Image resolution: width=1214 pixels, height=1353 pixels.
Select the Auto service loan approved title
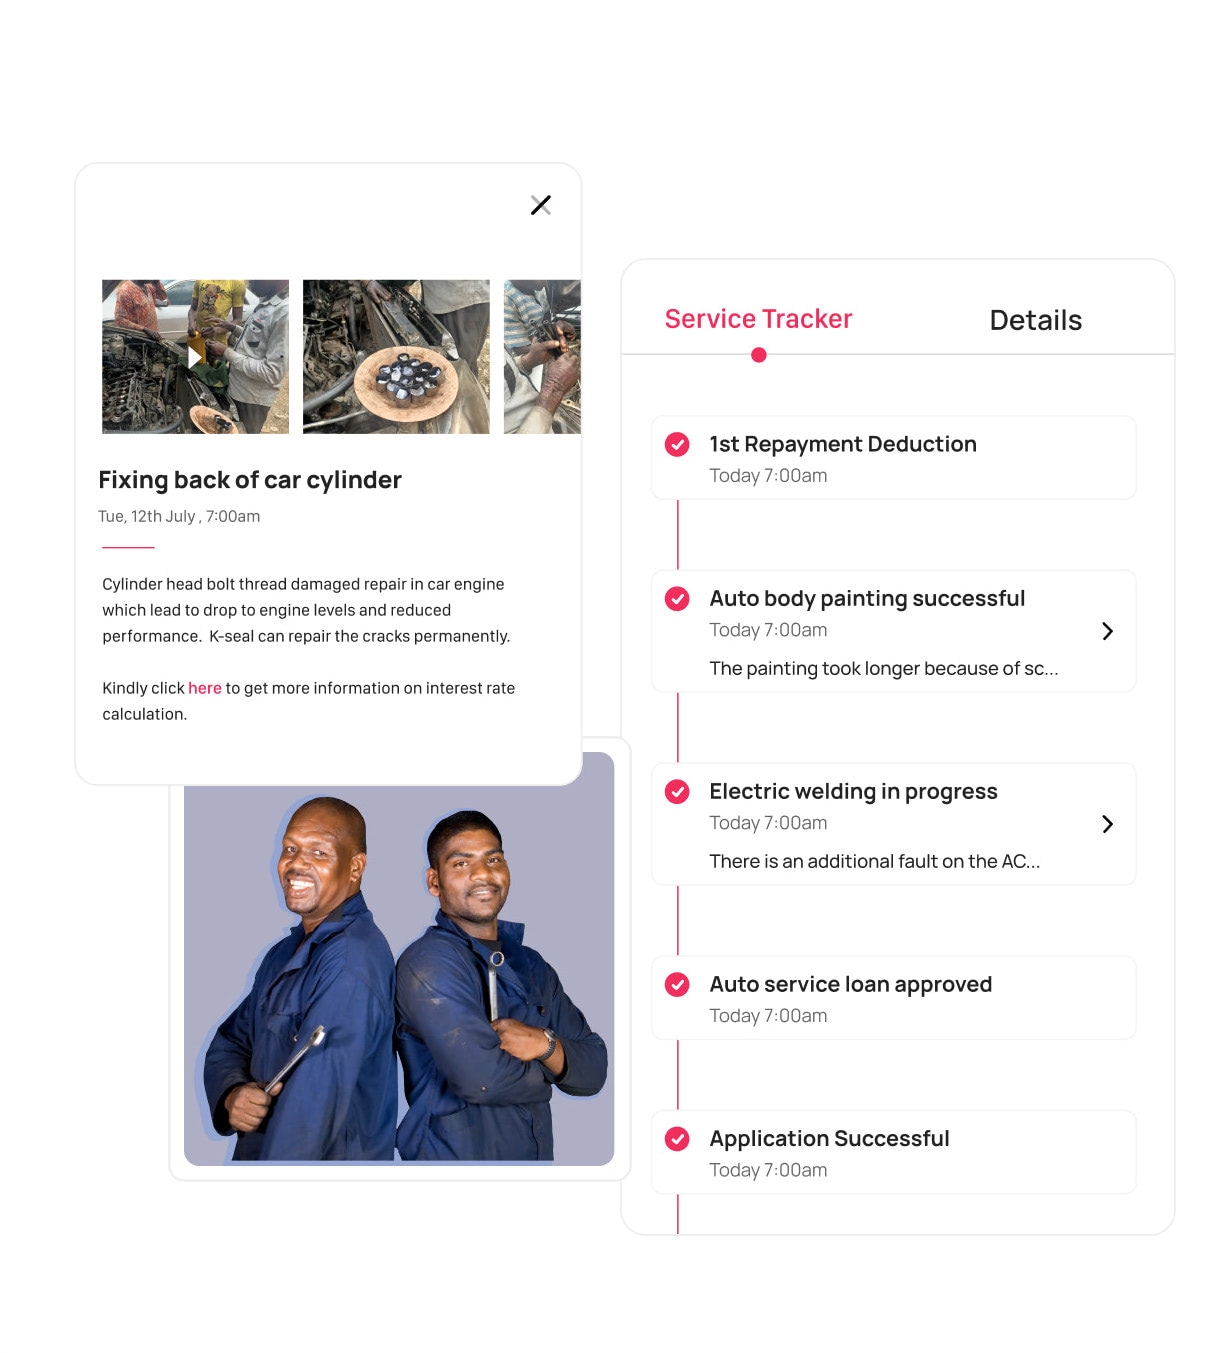tap(850, 984)
